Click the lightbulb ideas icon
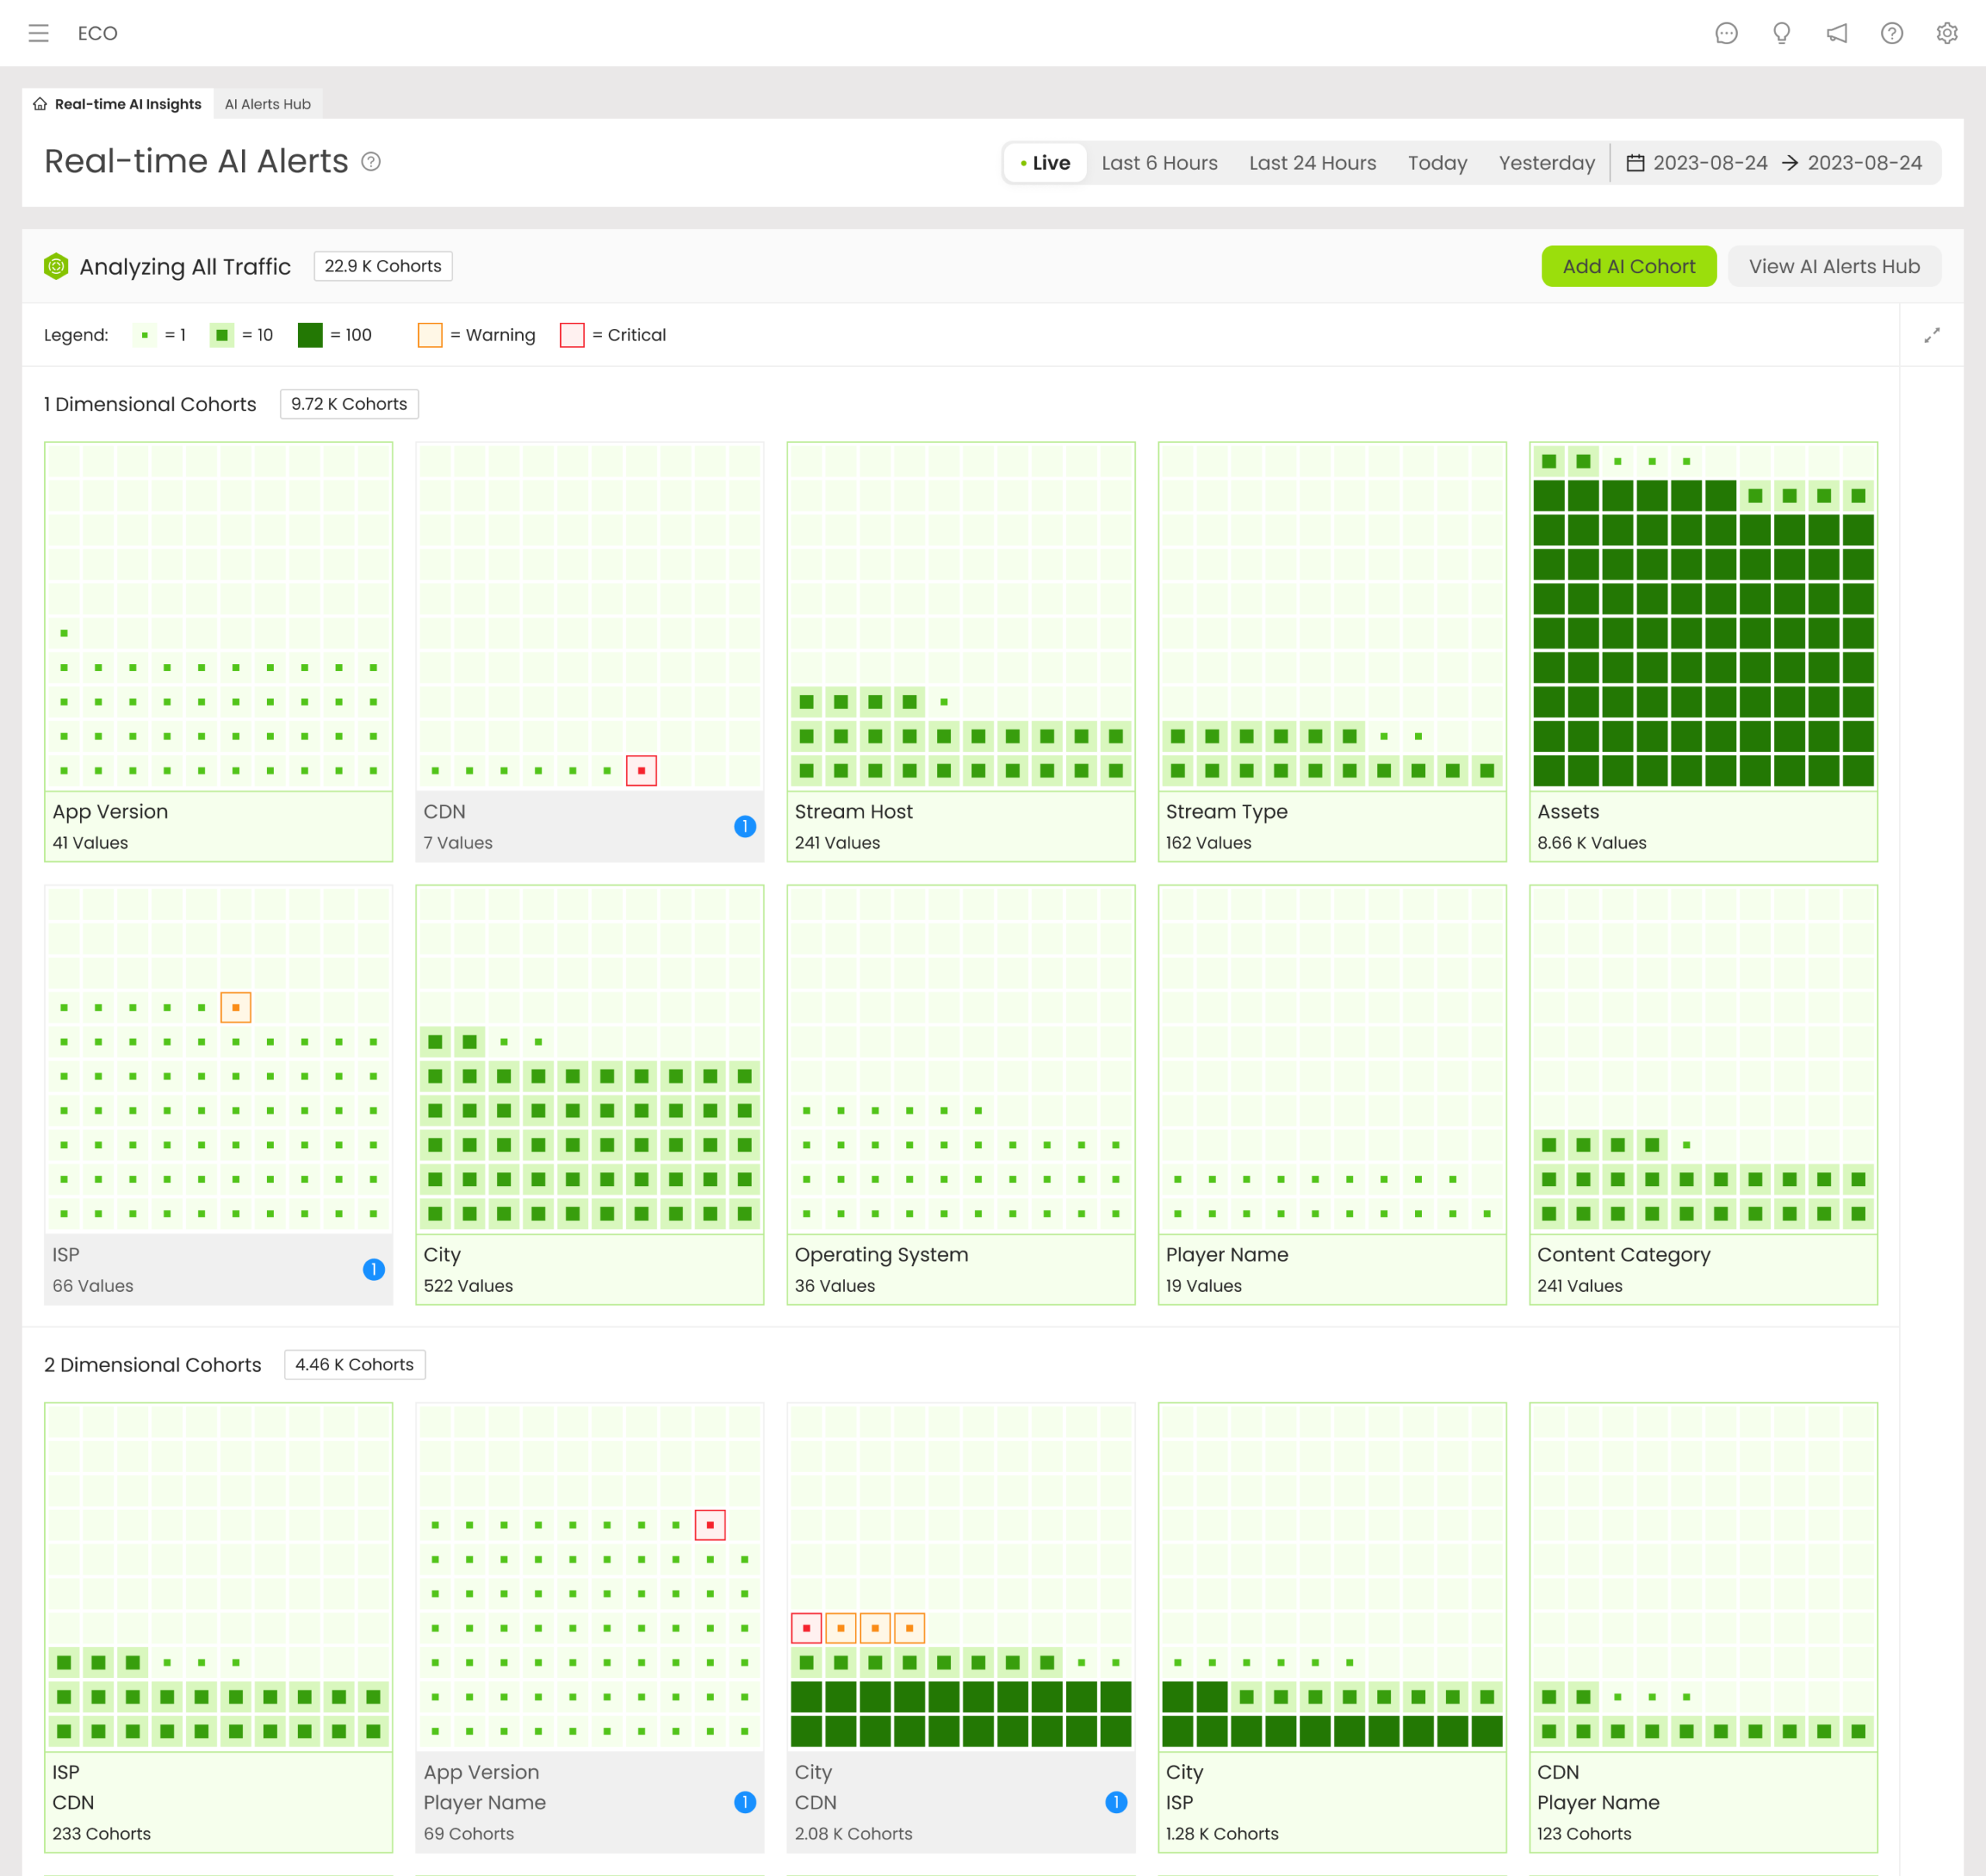1986x1876 pixels. (x=1781, y=33)
